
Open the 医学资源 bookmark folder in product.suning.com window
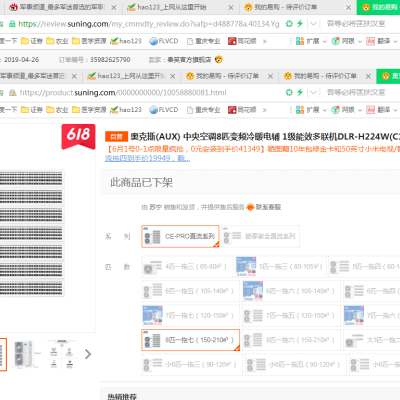[89, 110]
